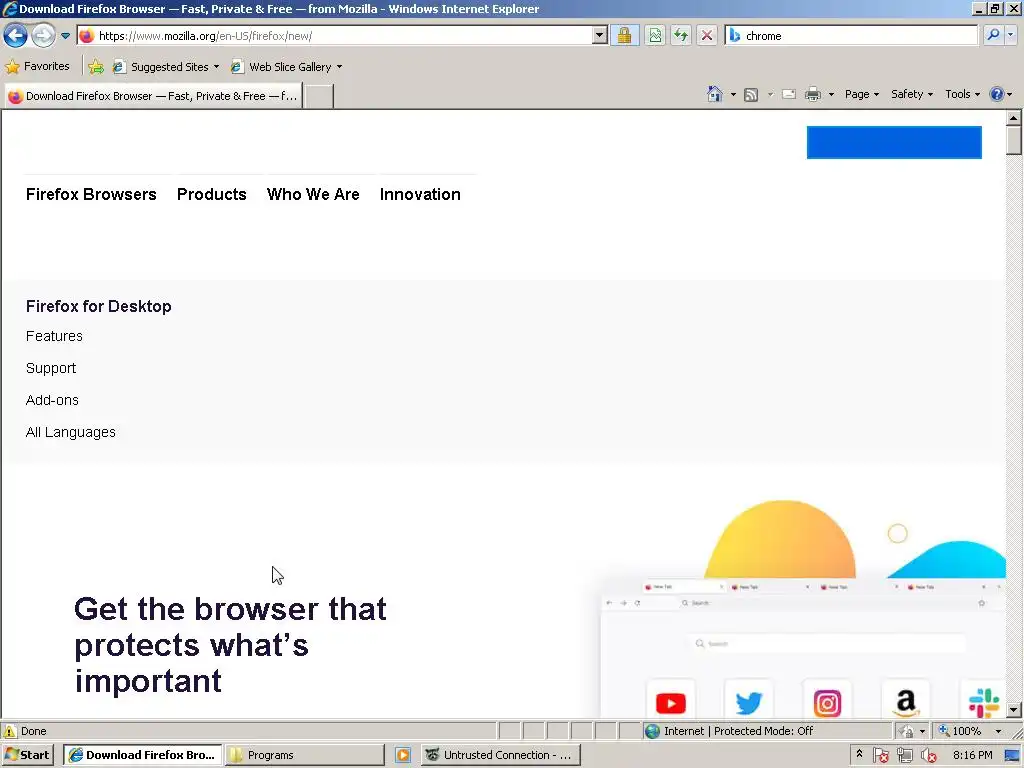Open the Firefox Browsers nav menu
The height and width of the screenshot is (768, 1024).
point(91,195)
